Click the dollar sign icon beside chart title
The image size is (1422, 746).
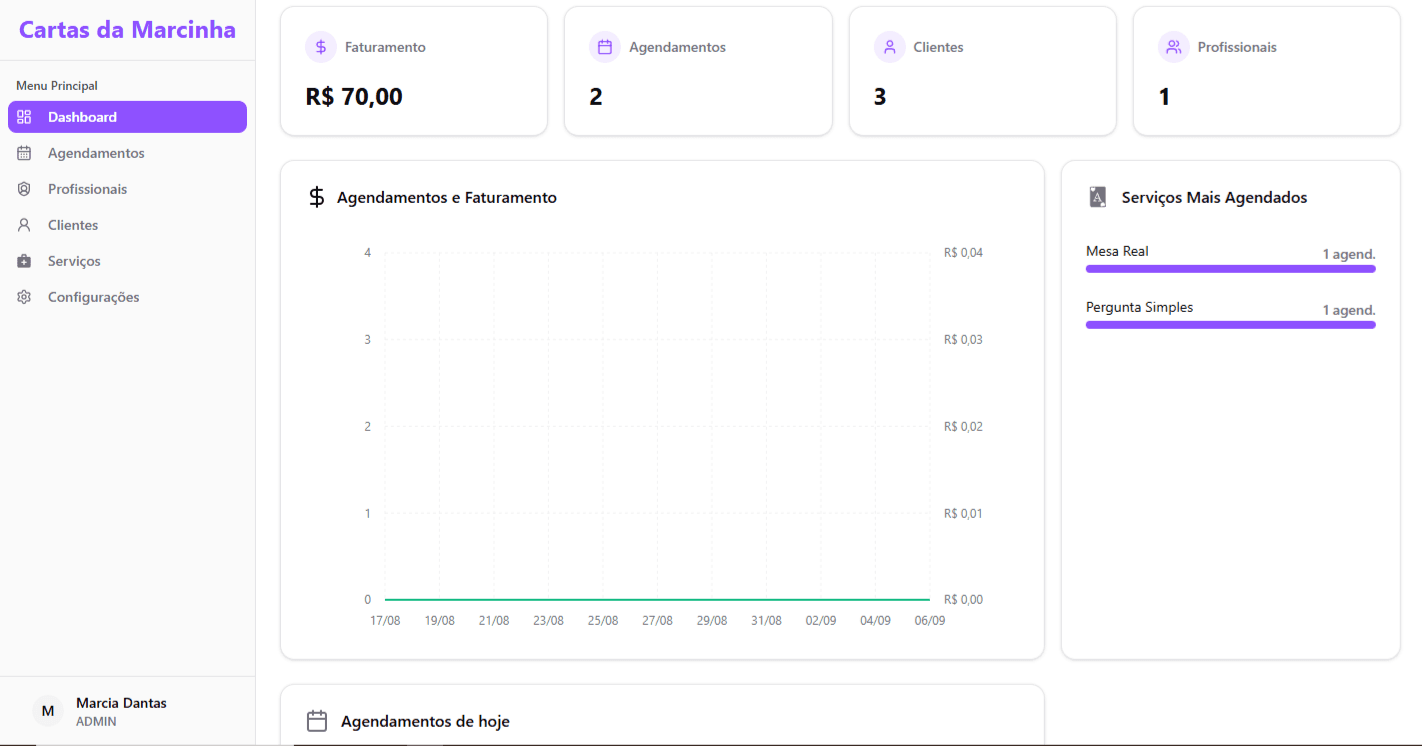coord(316,197)
